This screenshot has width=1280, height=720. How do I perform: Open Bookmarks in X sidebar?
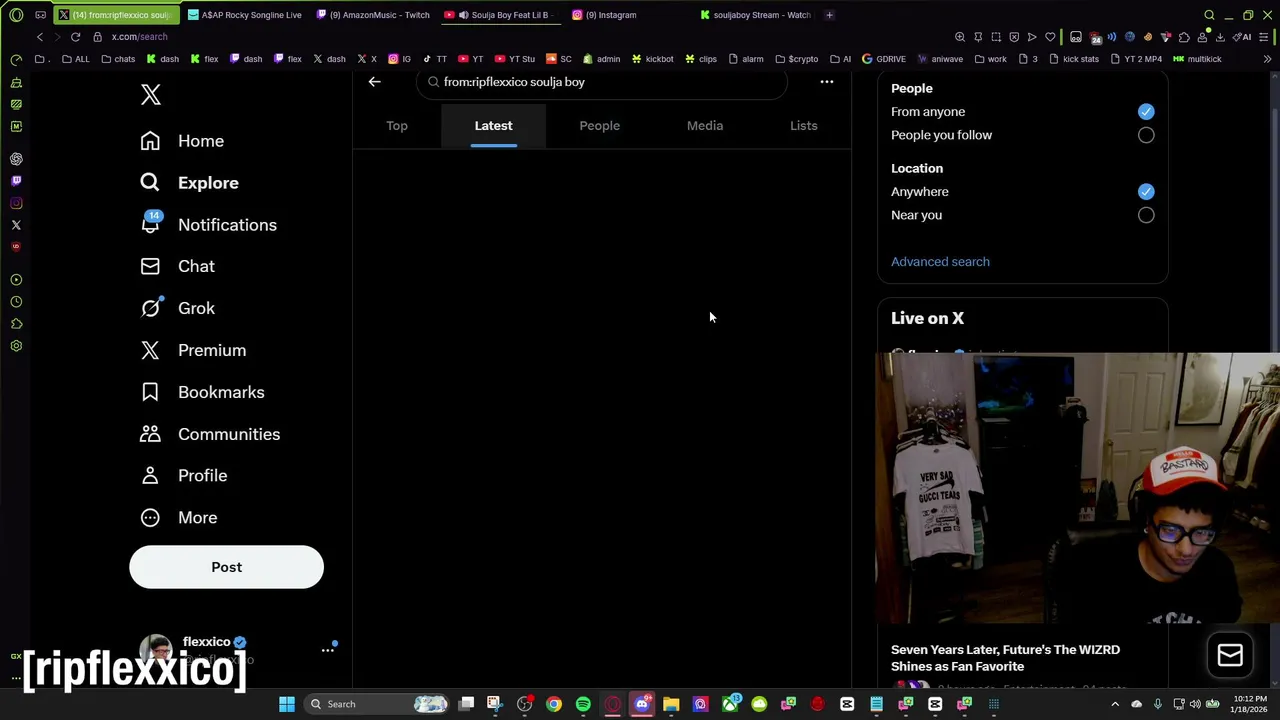coord(202,392)
